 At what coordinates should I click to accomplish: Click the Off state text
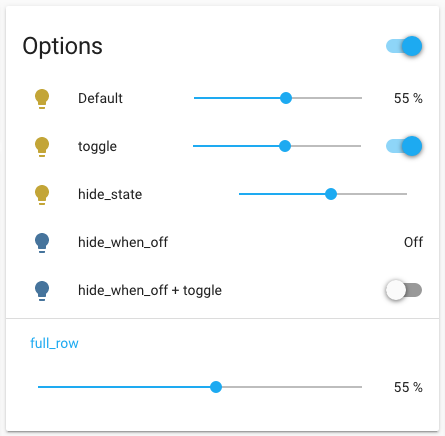coord(413,242)
